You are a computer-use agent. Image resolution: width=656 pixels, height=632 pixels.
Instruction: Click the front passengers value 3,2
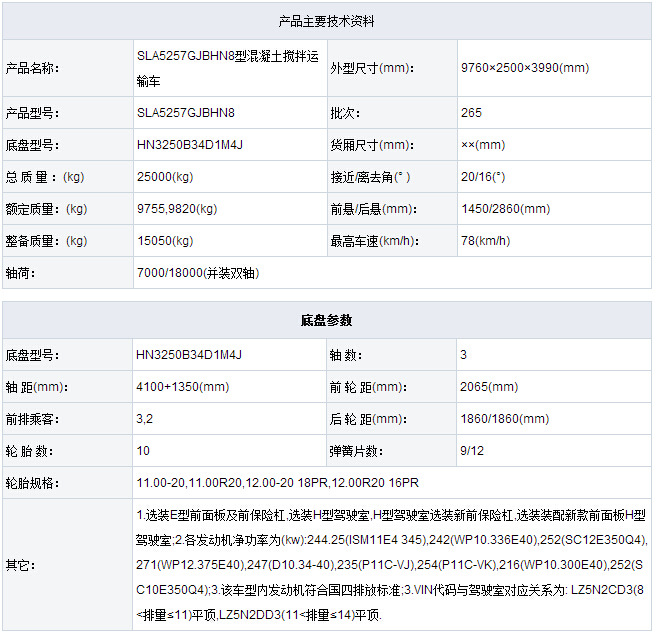(144, 419)
